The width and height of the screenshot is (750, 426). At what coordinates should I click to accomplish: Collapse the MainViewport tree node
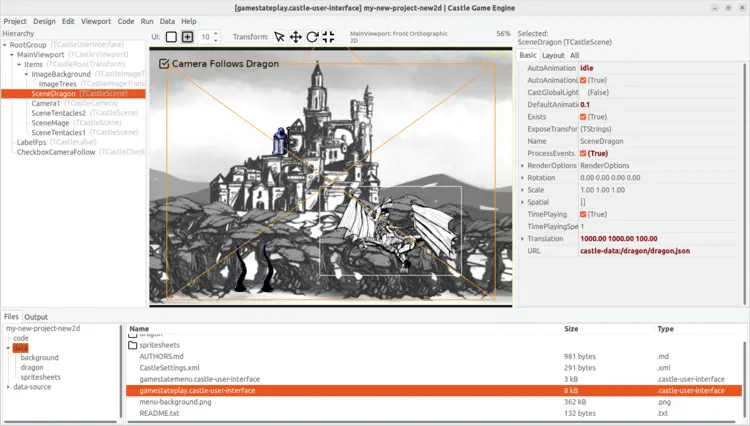11,55
